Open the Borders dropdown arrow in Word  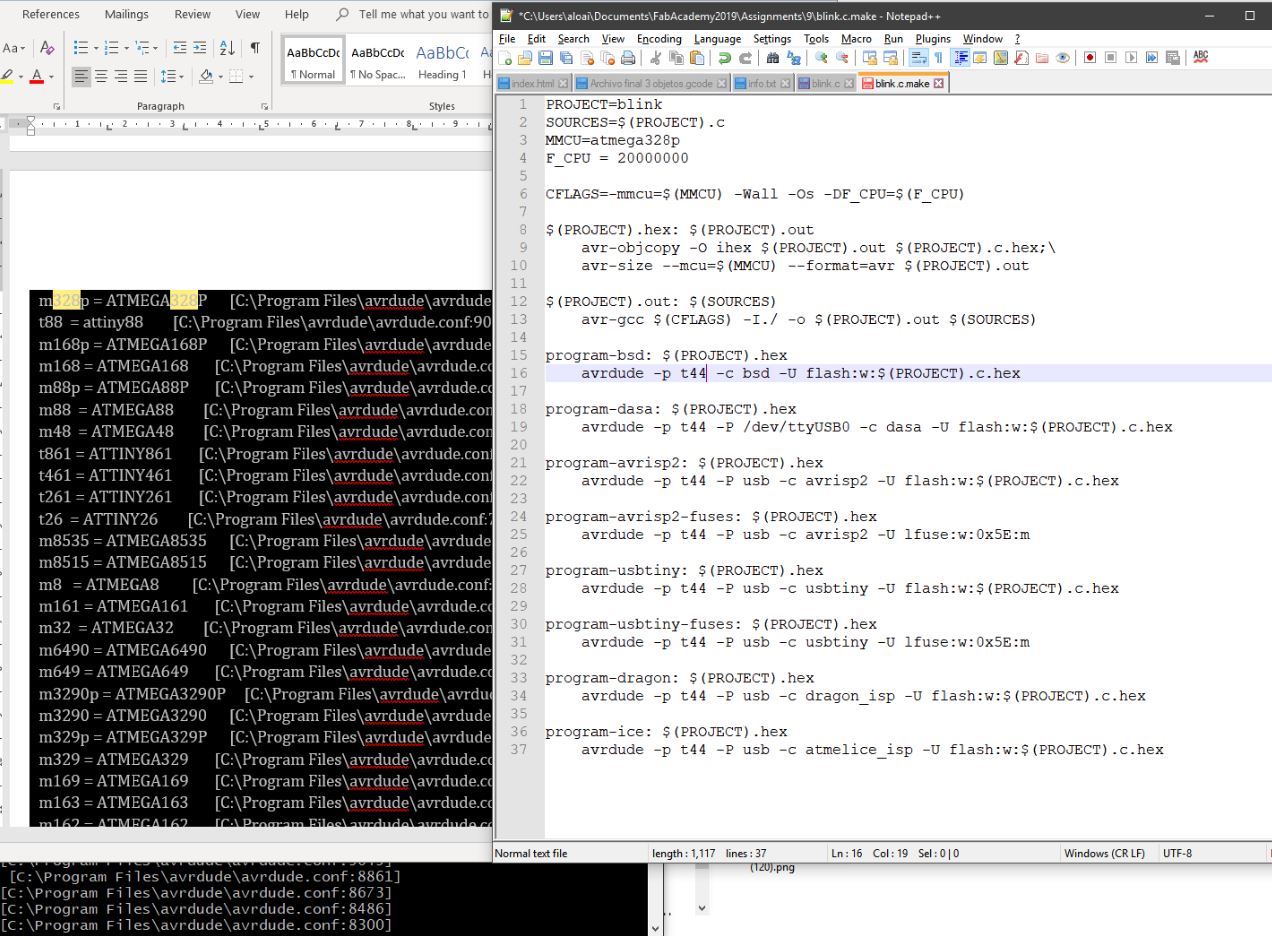click(x=251, y=76)
